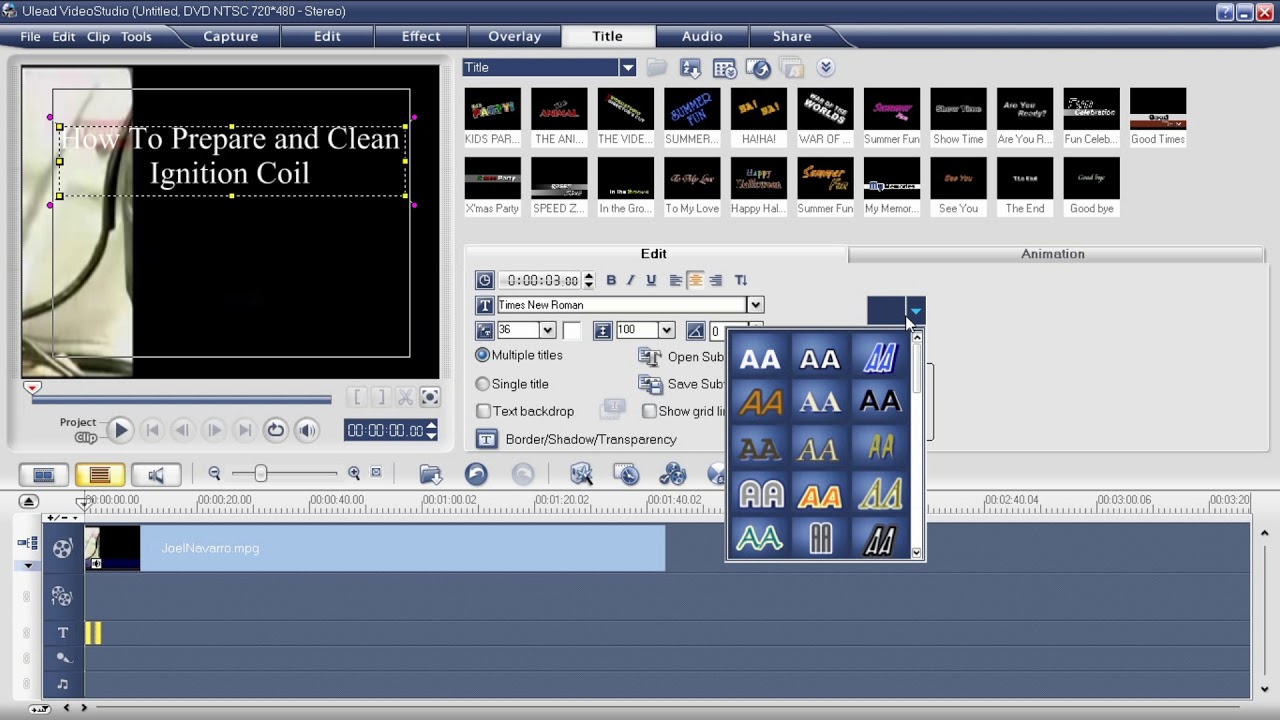This screenshot has height=720, width=1280.
Task: Switch preview to Project mode
Action: (x=77, y=422)
